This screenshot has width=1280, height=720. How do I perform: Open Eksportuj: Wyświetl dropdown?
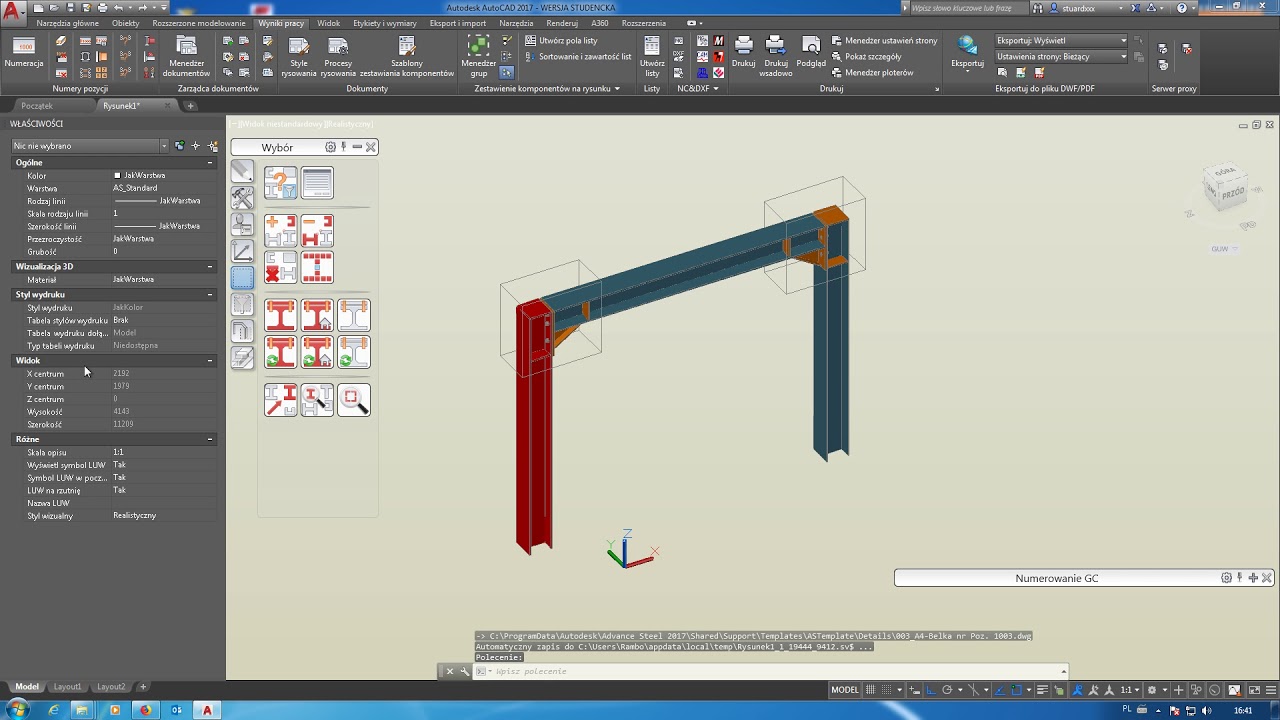[1061, 41]
